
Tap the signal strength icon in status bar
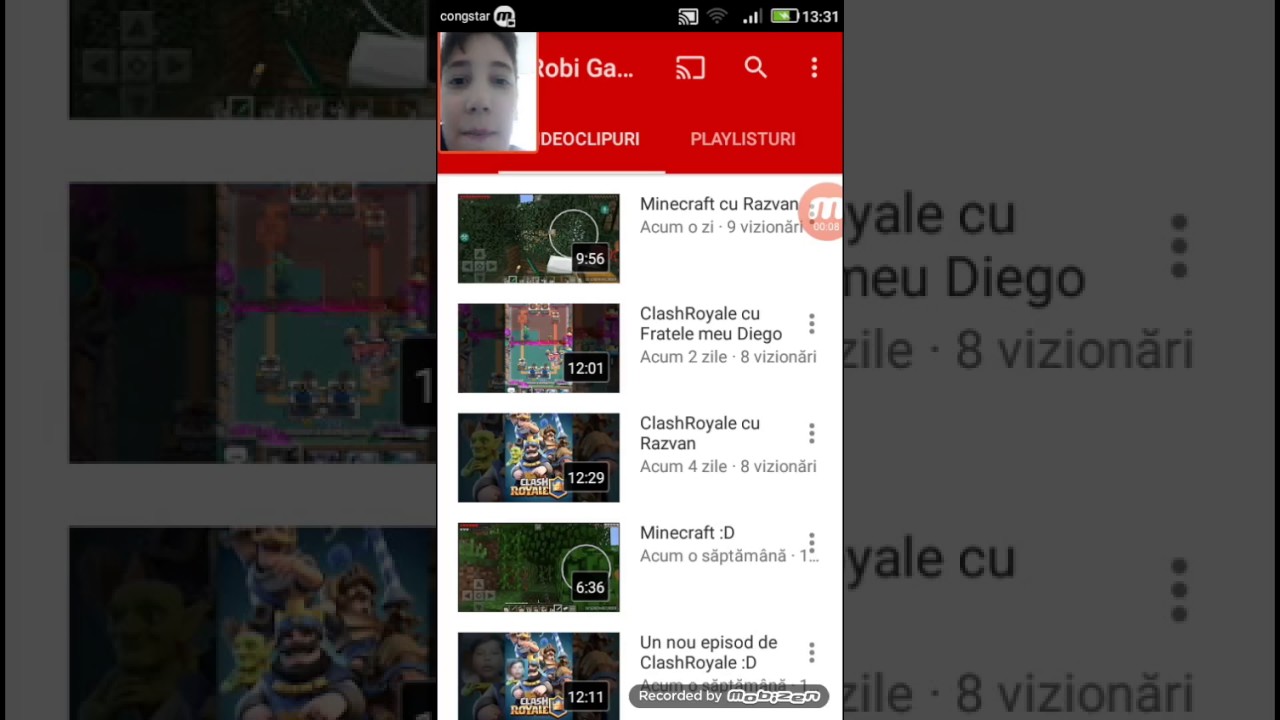point(751,16)
